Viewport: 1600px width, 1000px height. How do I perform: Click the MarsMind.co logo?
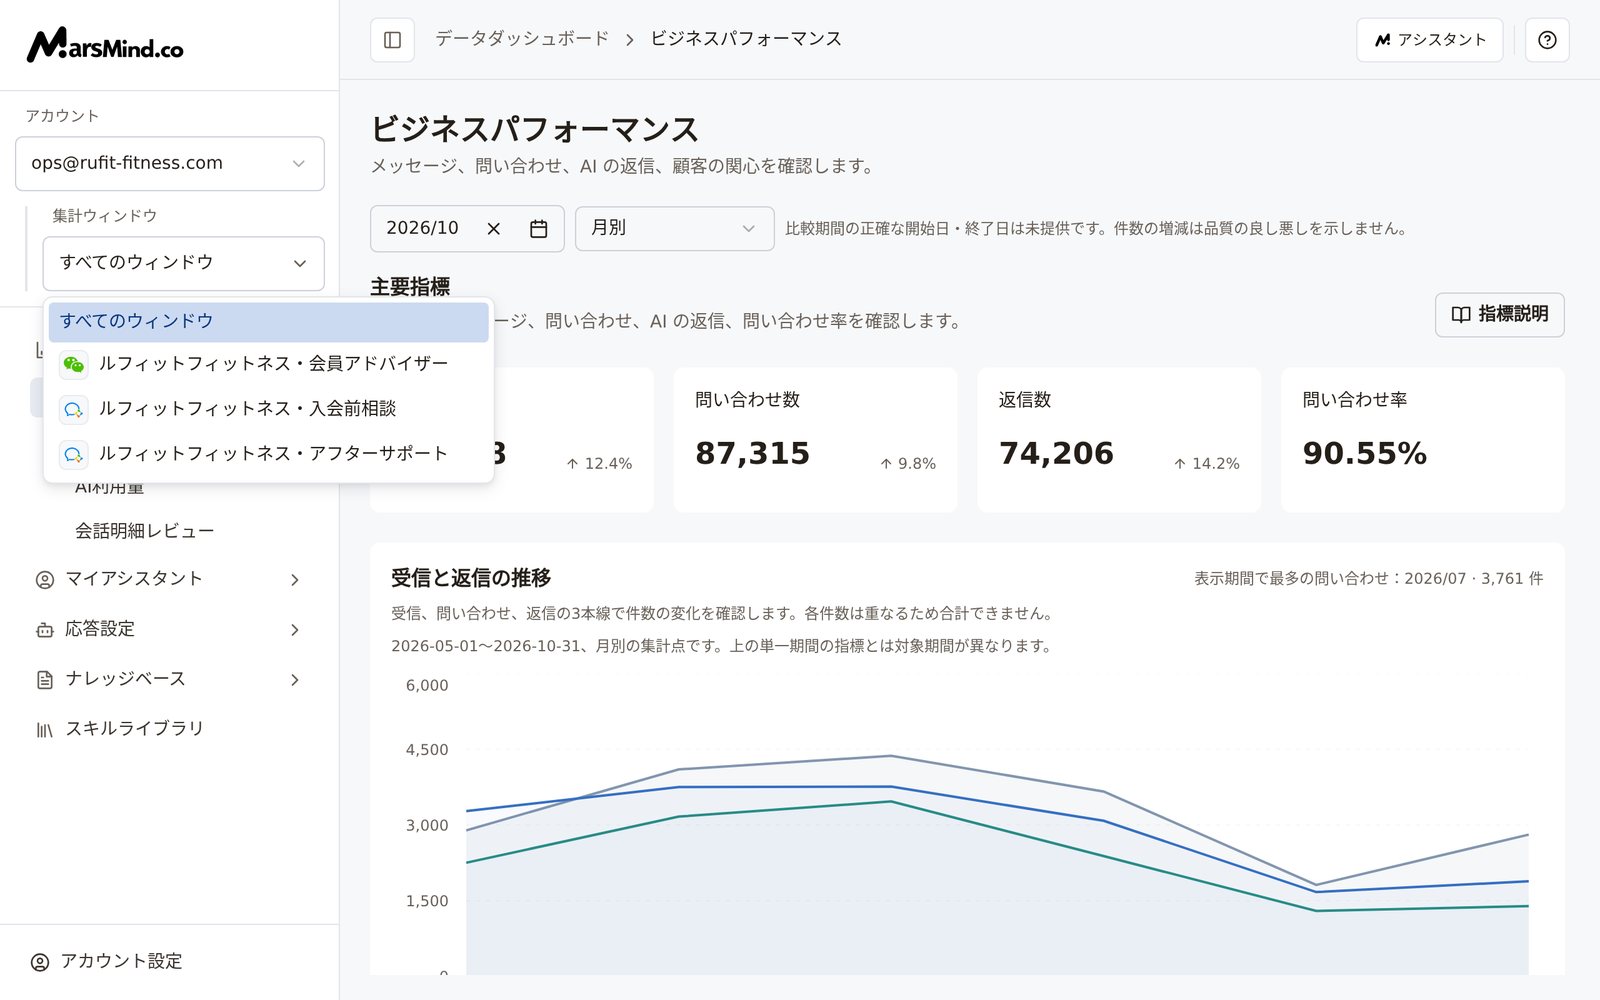[x=105, y=45]
